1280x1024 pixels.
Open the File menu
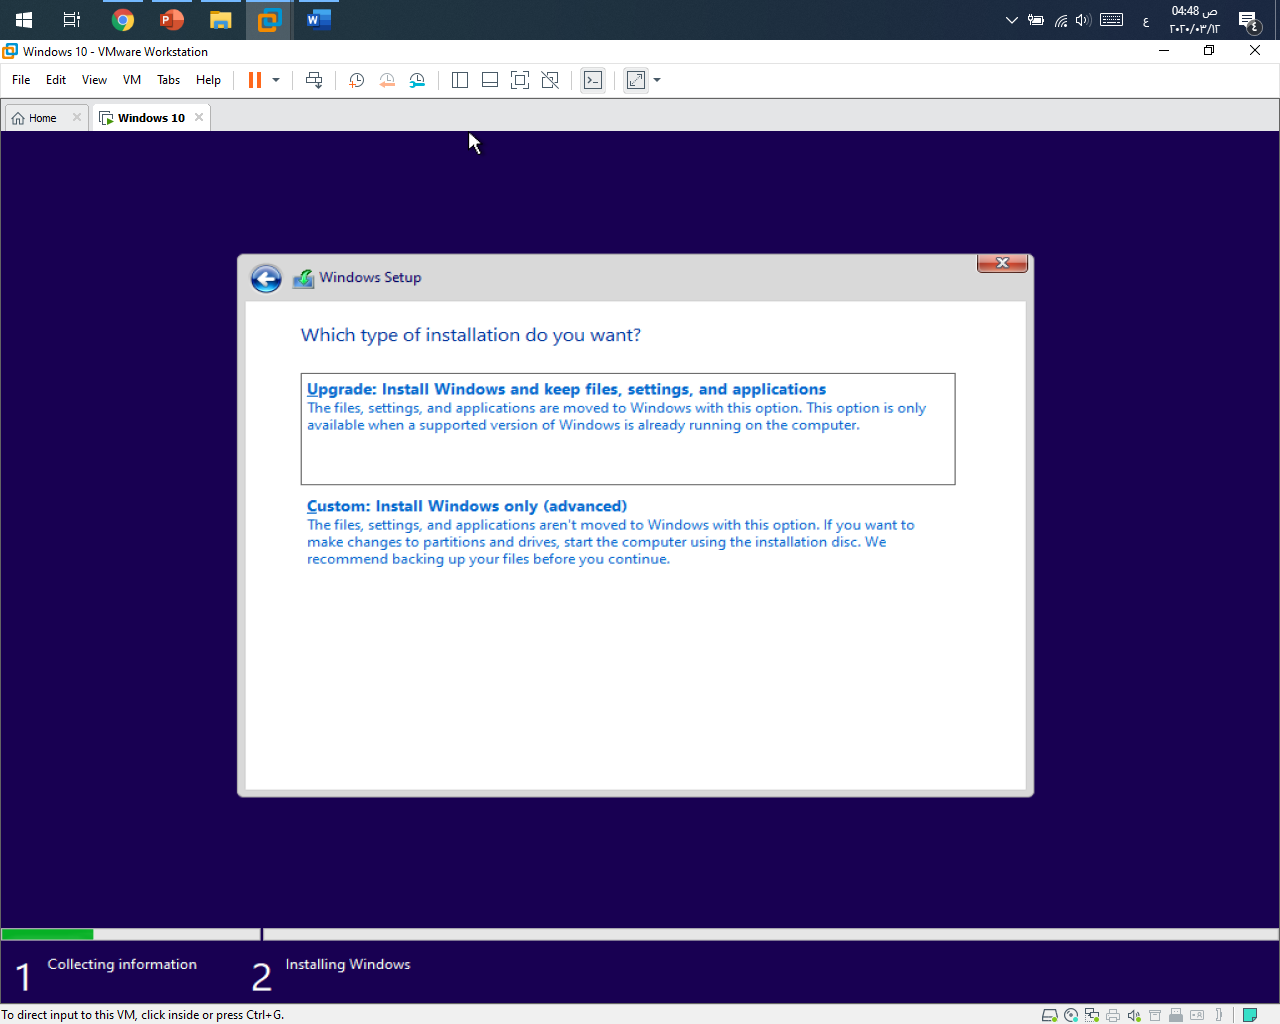coord(21,80)
